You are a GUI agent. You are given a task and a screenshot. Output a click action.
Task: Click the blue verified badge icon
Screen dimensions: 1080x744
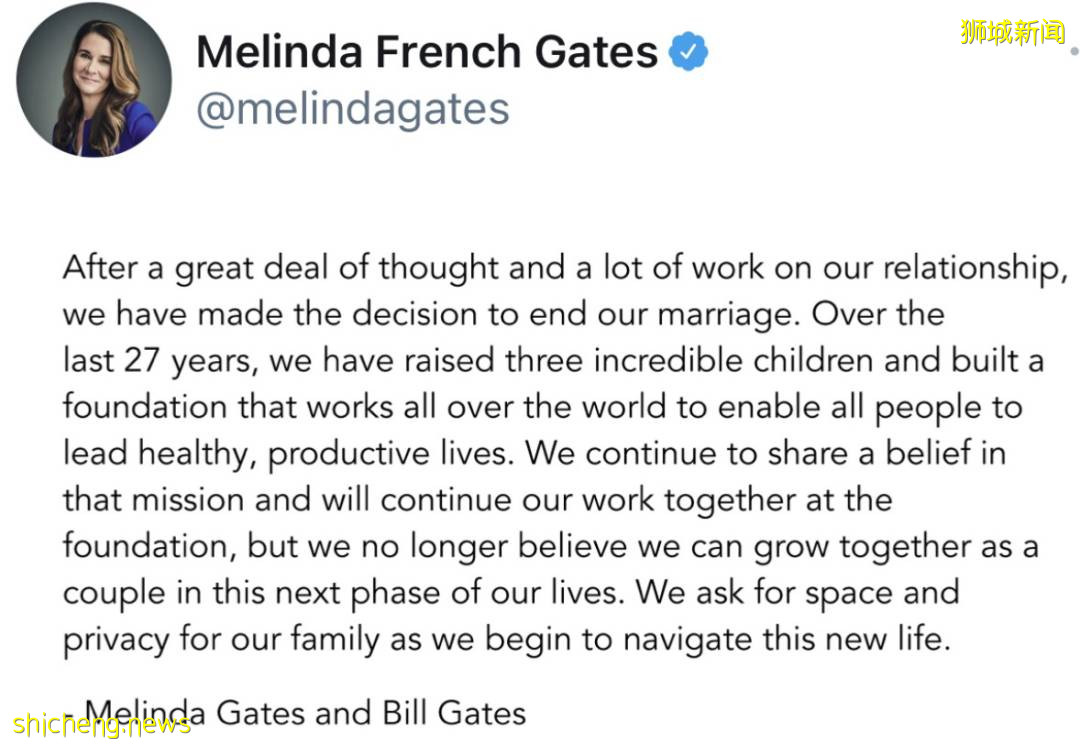[688, 52]
